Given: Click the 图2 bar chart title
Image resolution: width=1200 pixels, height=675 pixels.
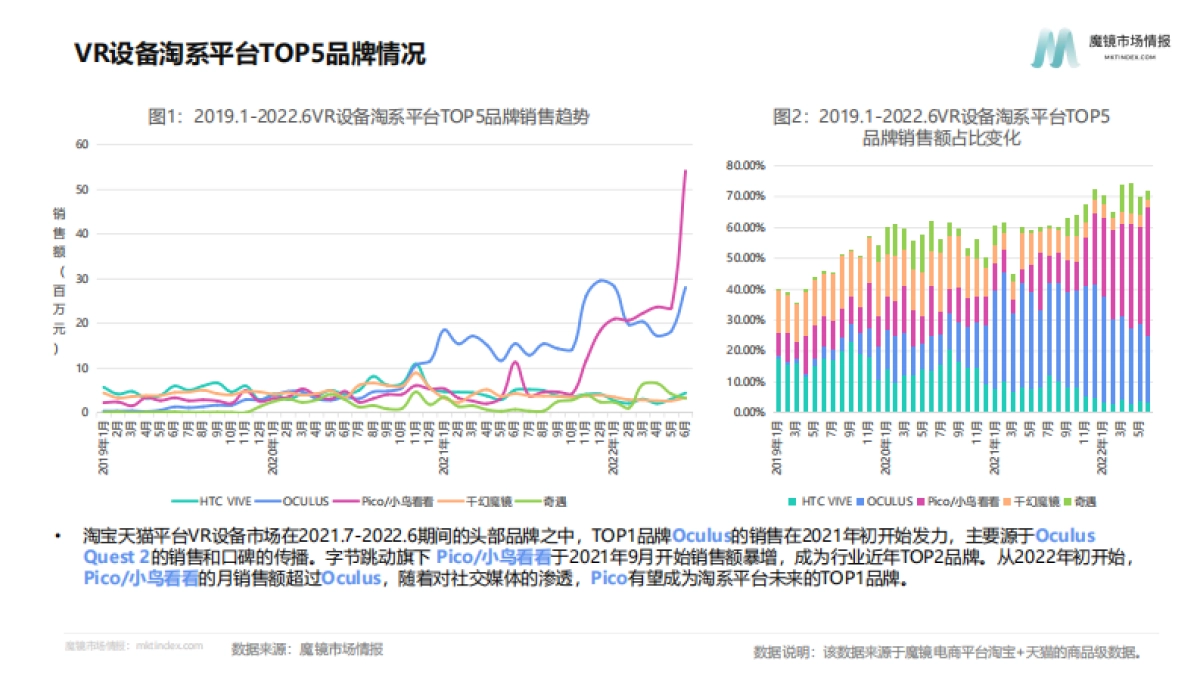Looking at the screenshot, I should tap(941, 127).
